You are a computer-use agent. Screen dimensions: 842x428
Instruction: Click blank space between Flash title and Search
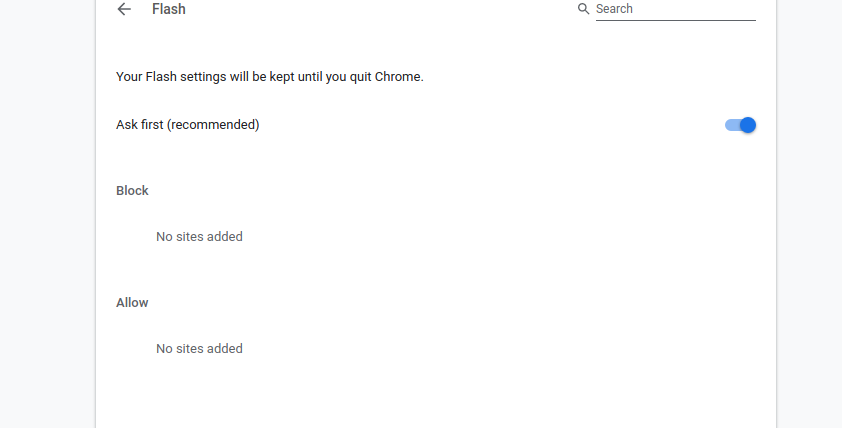point(376,9)
